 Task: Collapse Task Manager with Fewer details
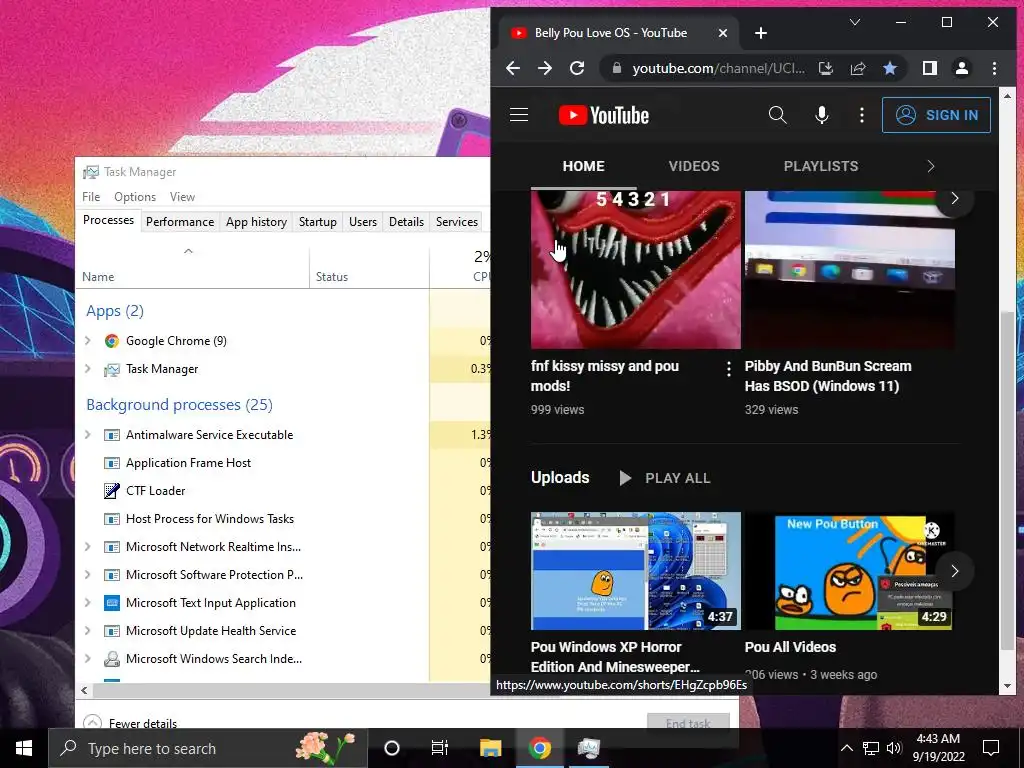(131, 722)
